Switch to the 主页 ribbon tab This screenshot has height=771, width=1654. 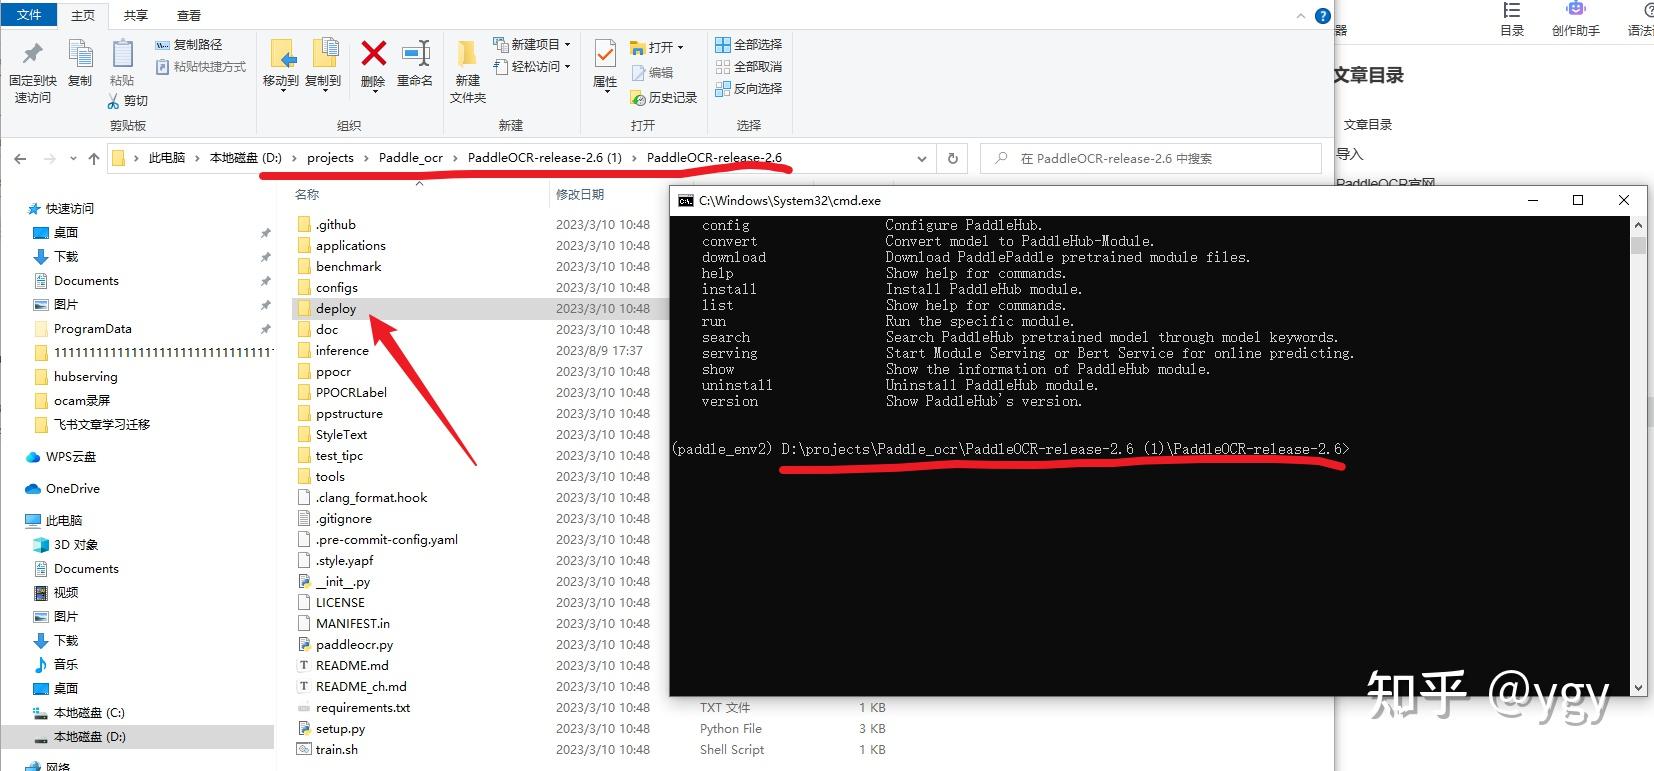[x=83, y=15]
